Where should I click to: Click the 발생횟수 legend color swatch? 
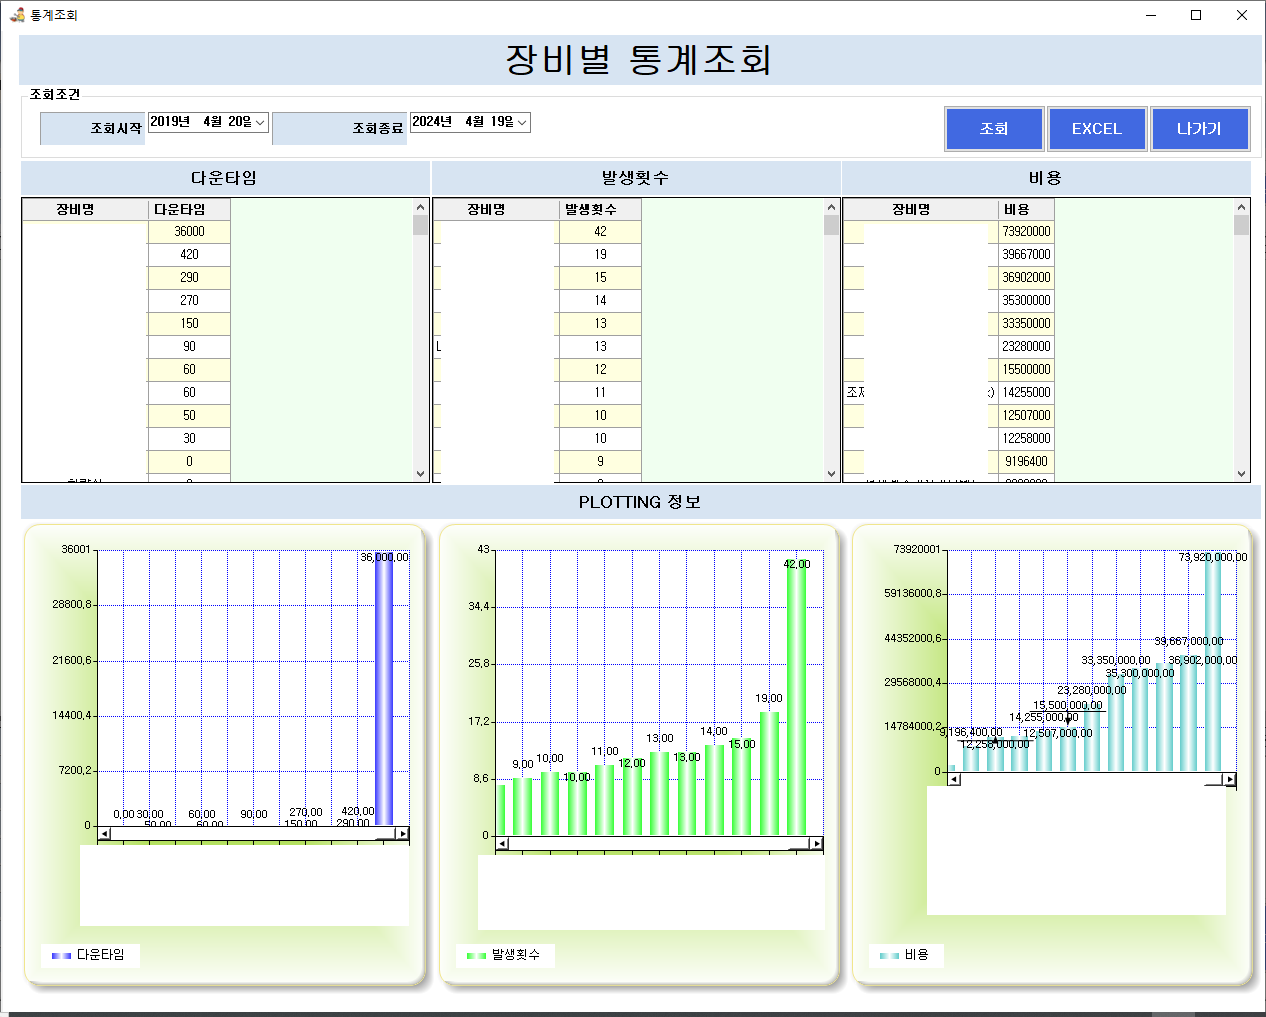476,956
